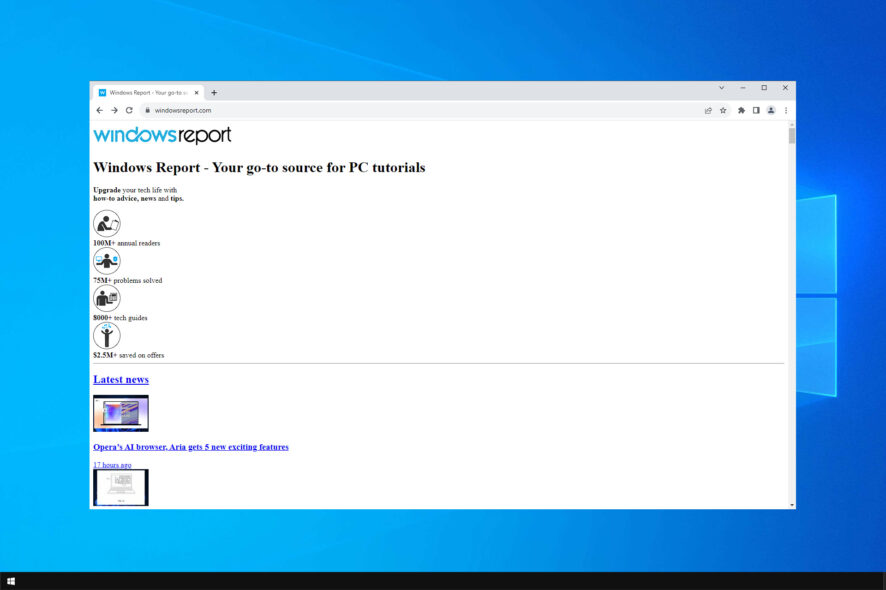This screenshot has width=886, height=590.
Task: Click the '100M+ annual readers' text
Action: click(127, 243)
